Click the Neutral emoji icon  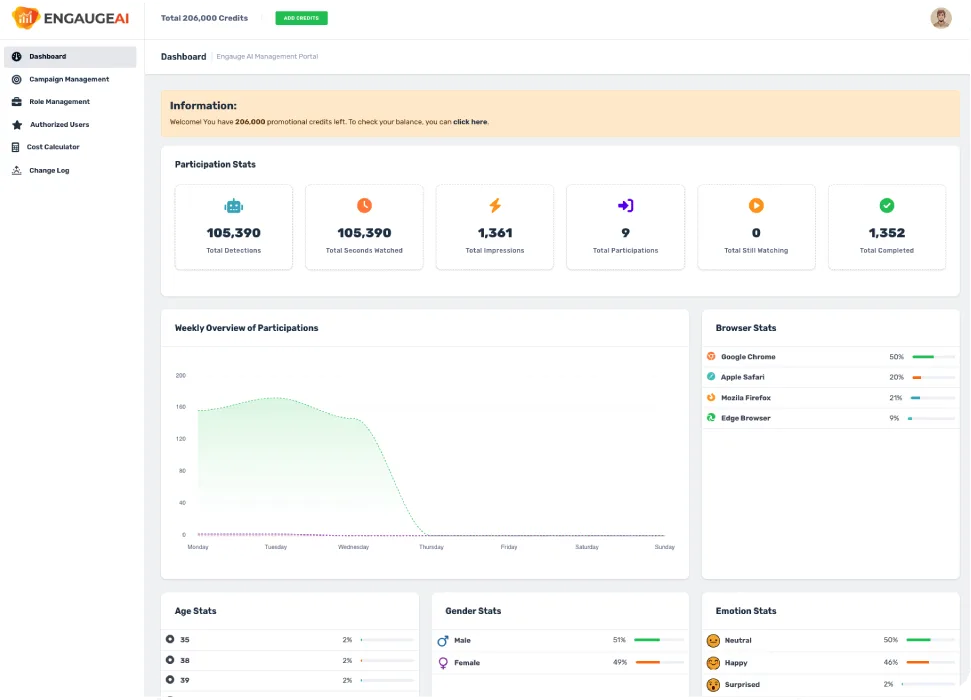point(713,641)
